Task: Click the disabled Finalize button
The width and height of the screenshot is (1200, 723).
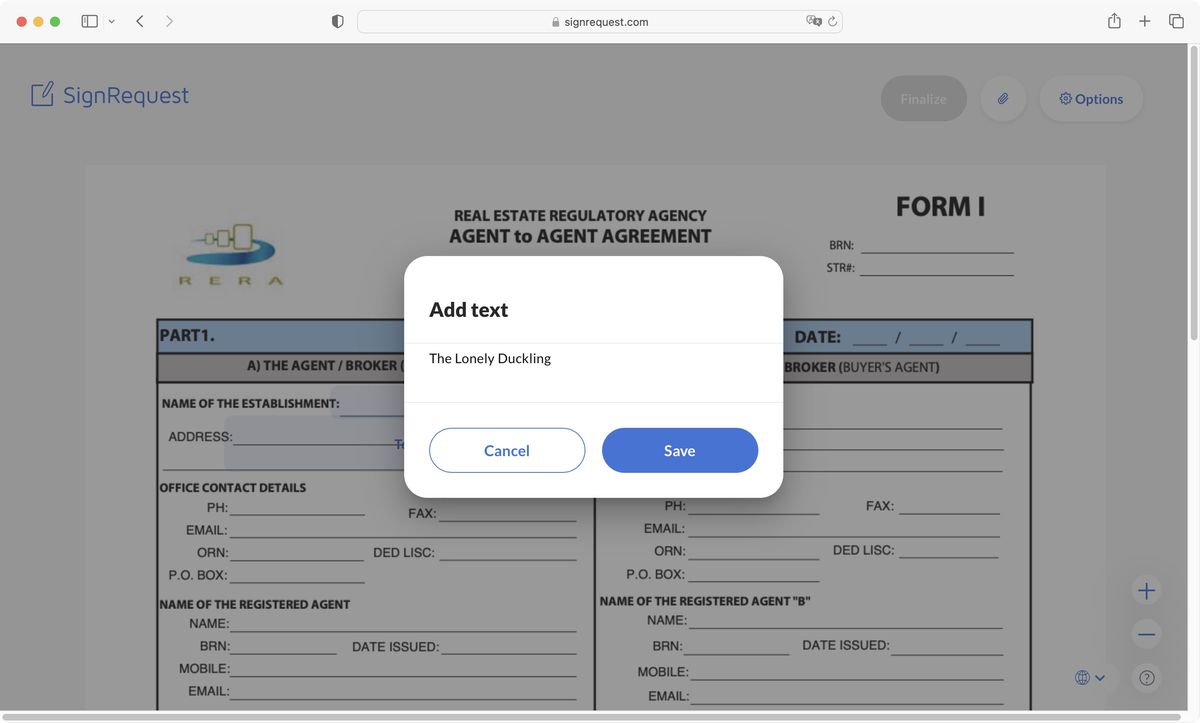Action: [923, 98]
